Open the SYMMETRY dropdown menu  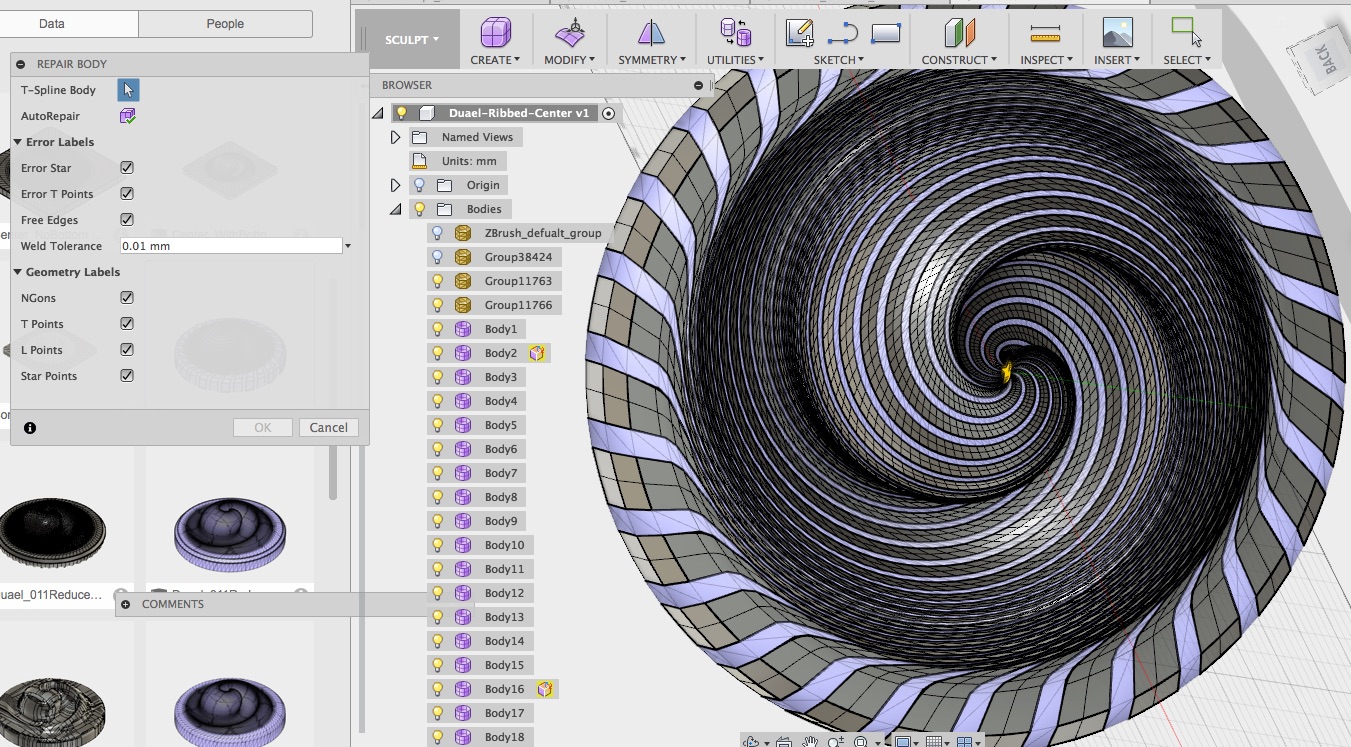point(652,60)
